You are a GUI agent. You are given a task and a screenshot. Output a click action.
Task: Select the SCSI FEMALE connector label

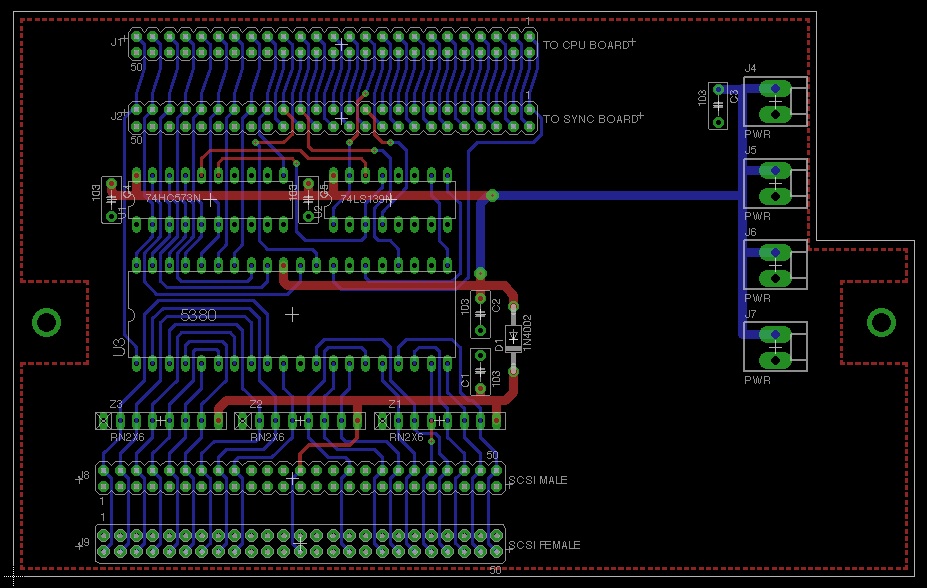coord(543,546)
